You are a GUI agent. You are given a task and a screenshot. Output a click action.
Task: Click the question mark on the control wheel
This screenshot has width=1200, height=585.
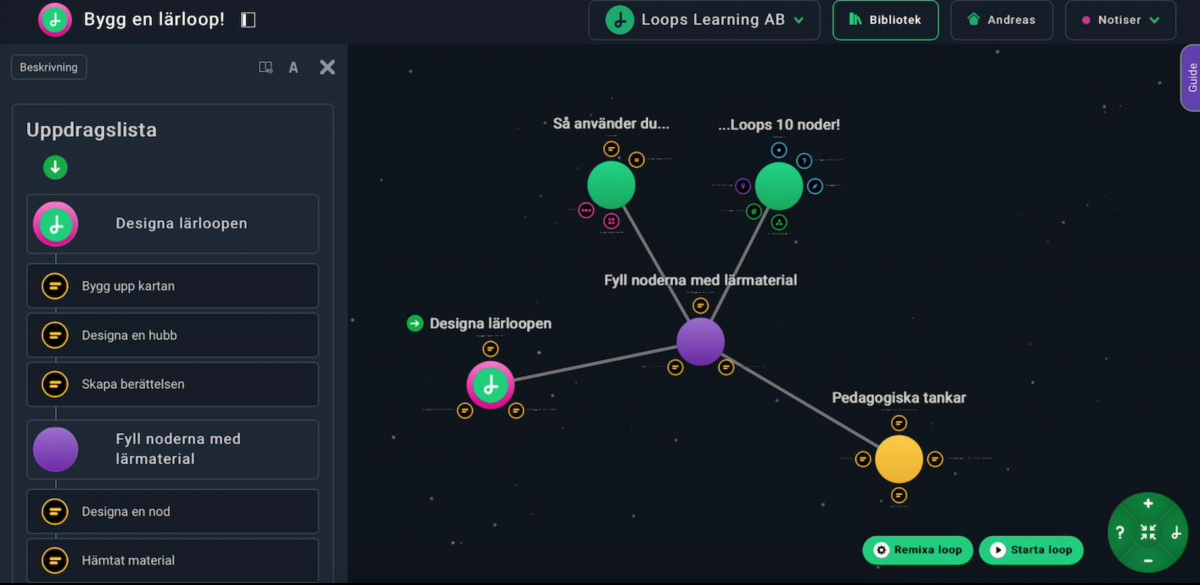[1120, 533]
